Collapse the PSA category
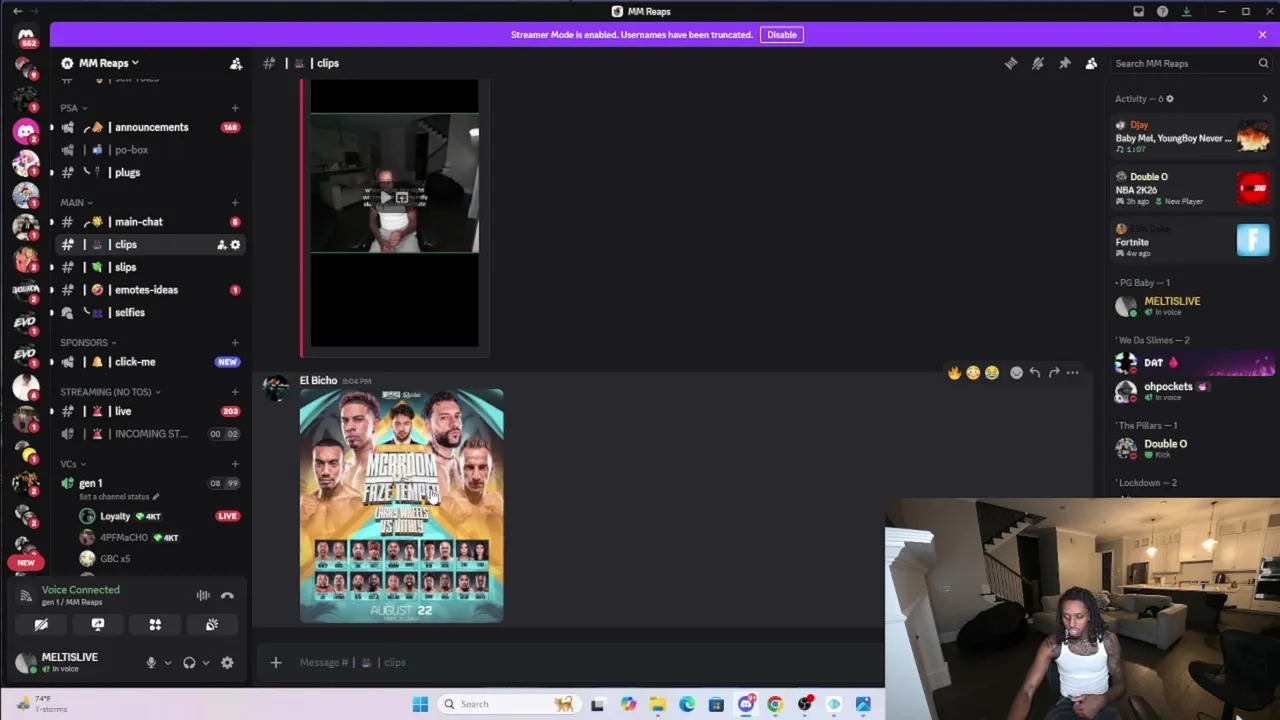Viewport: 1280px width, 720px height. 73,108
